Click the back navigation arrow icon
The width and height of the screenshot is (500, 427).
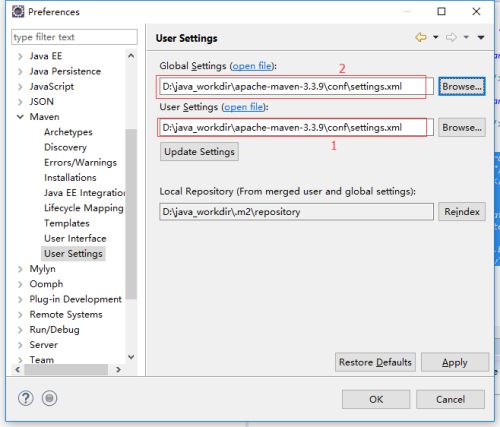[421, 37]
